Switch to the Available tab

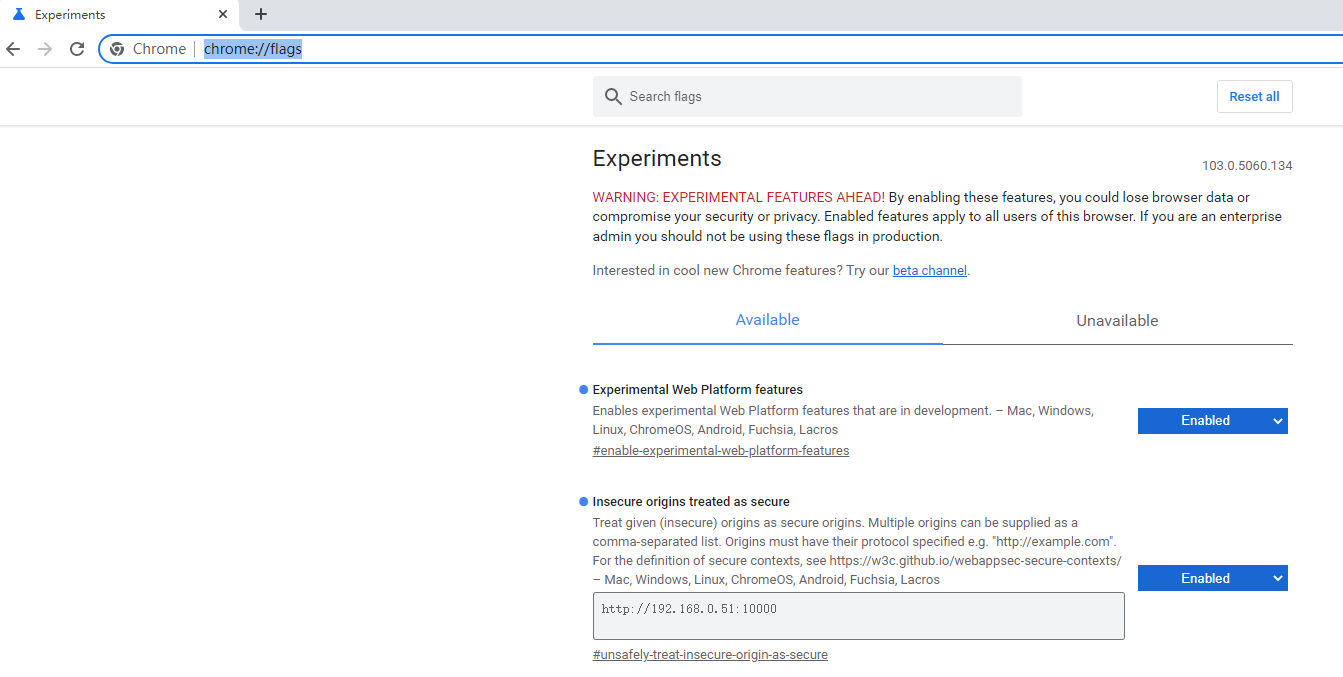pyautogui.click(x=767, y=320)
